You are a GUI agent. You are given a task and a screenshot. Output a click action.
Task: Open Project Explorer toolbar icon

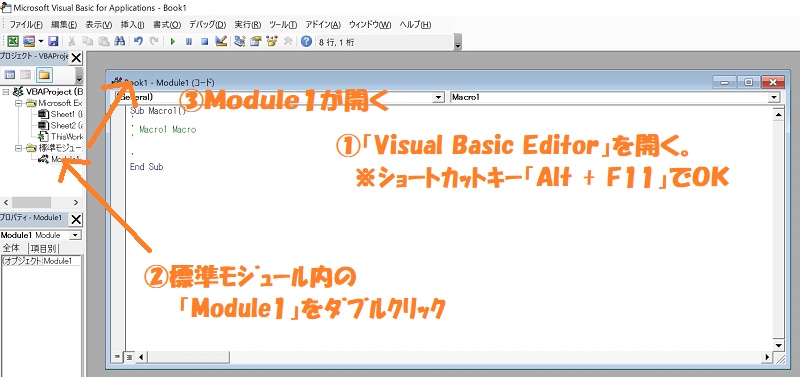click(x=239, y=41)
